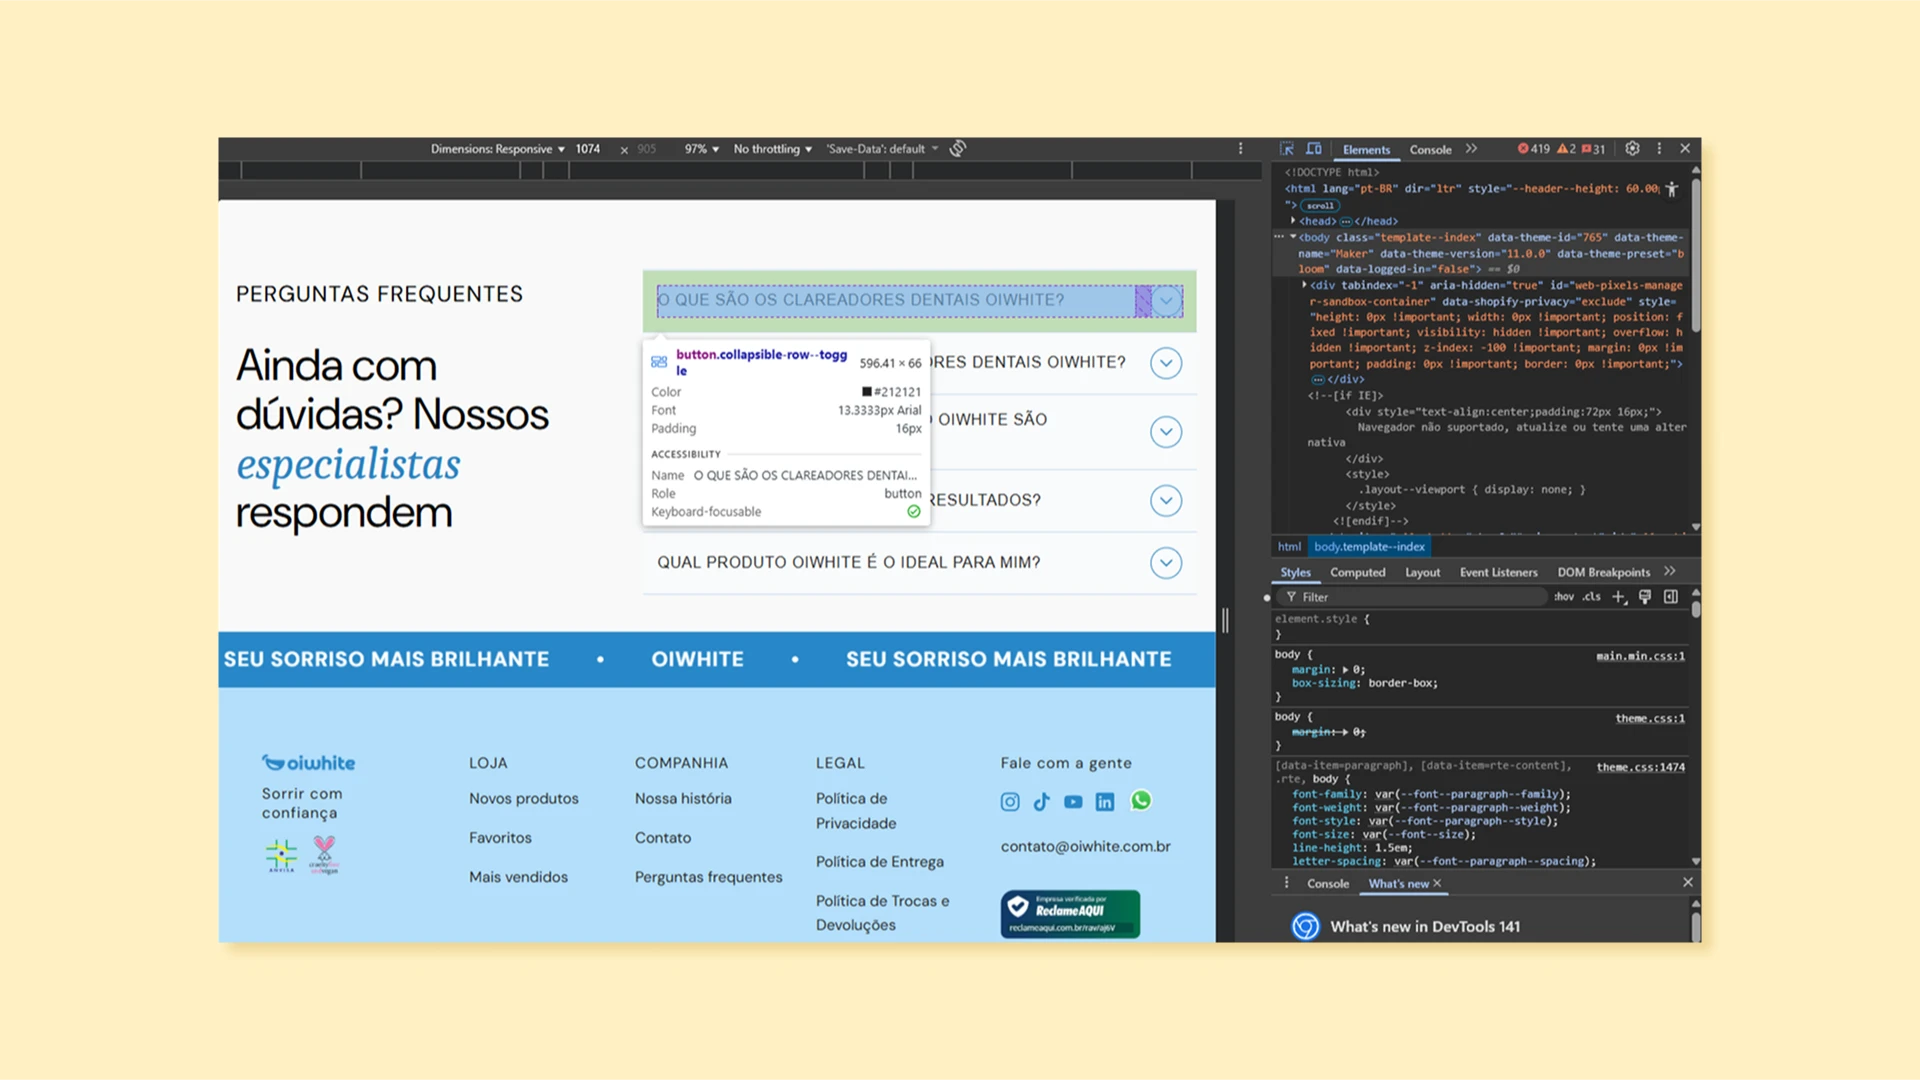Click the rotate screen orientation icon

coord(958,148)
